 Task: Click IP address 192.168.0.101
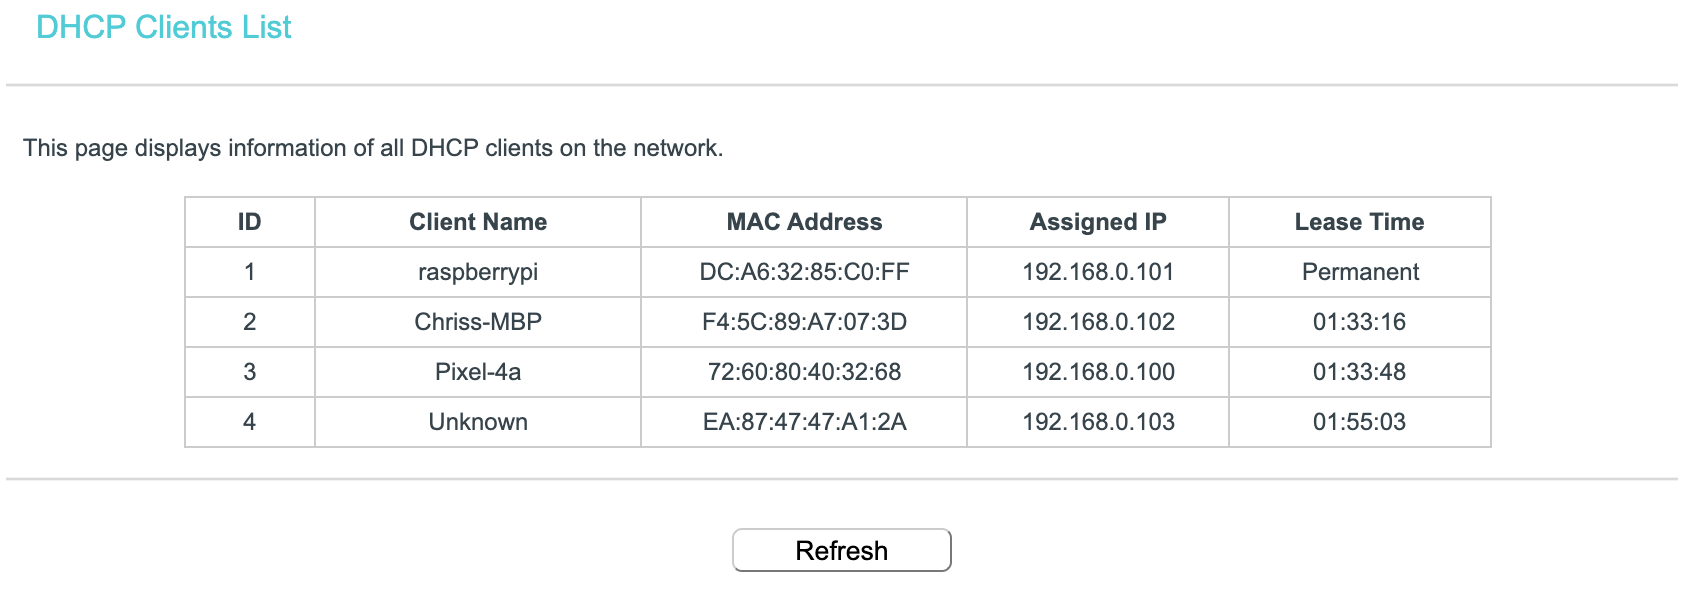1098,271
